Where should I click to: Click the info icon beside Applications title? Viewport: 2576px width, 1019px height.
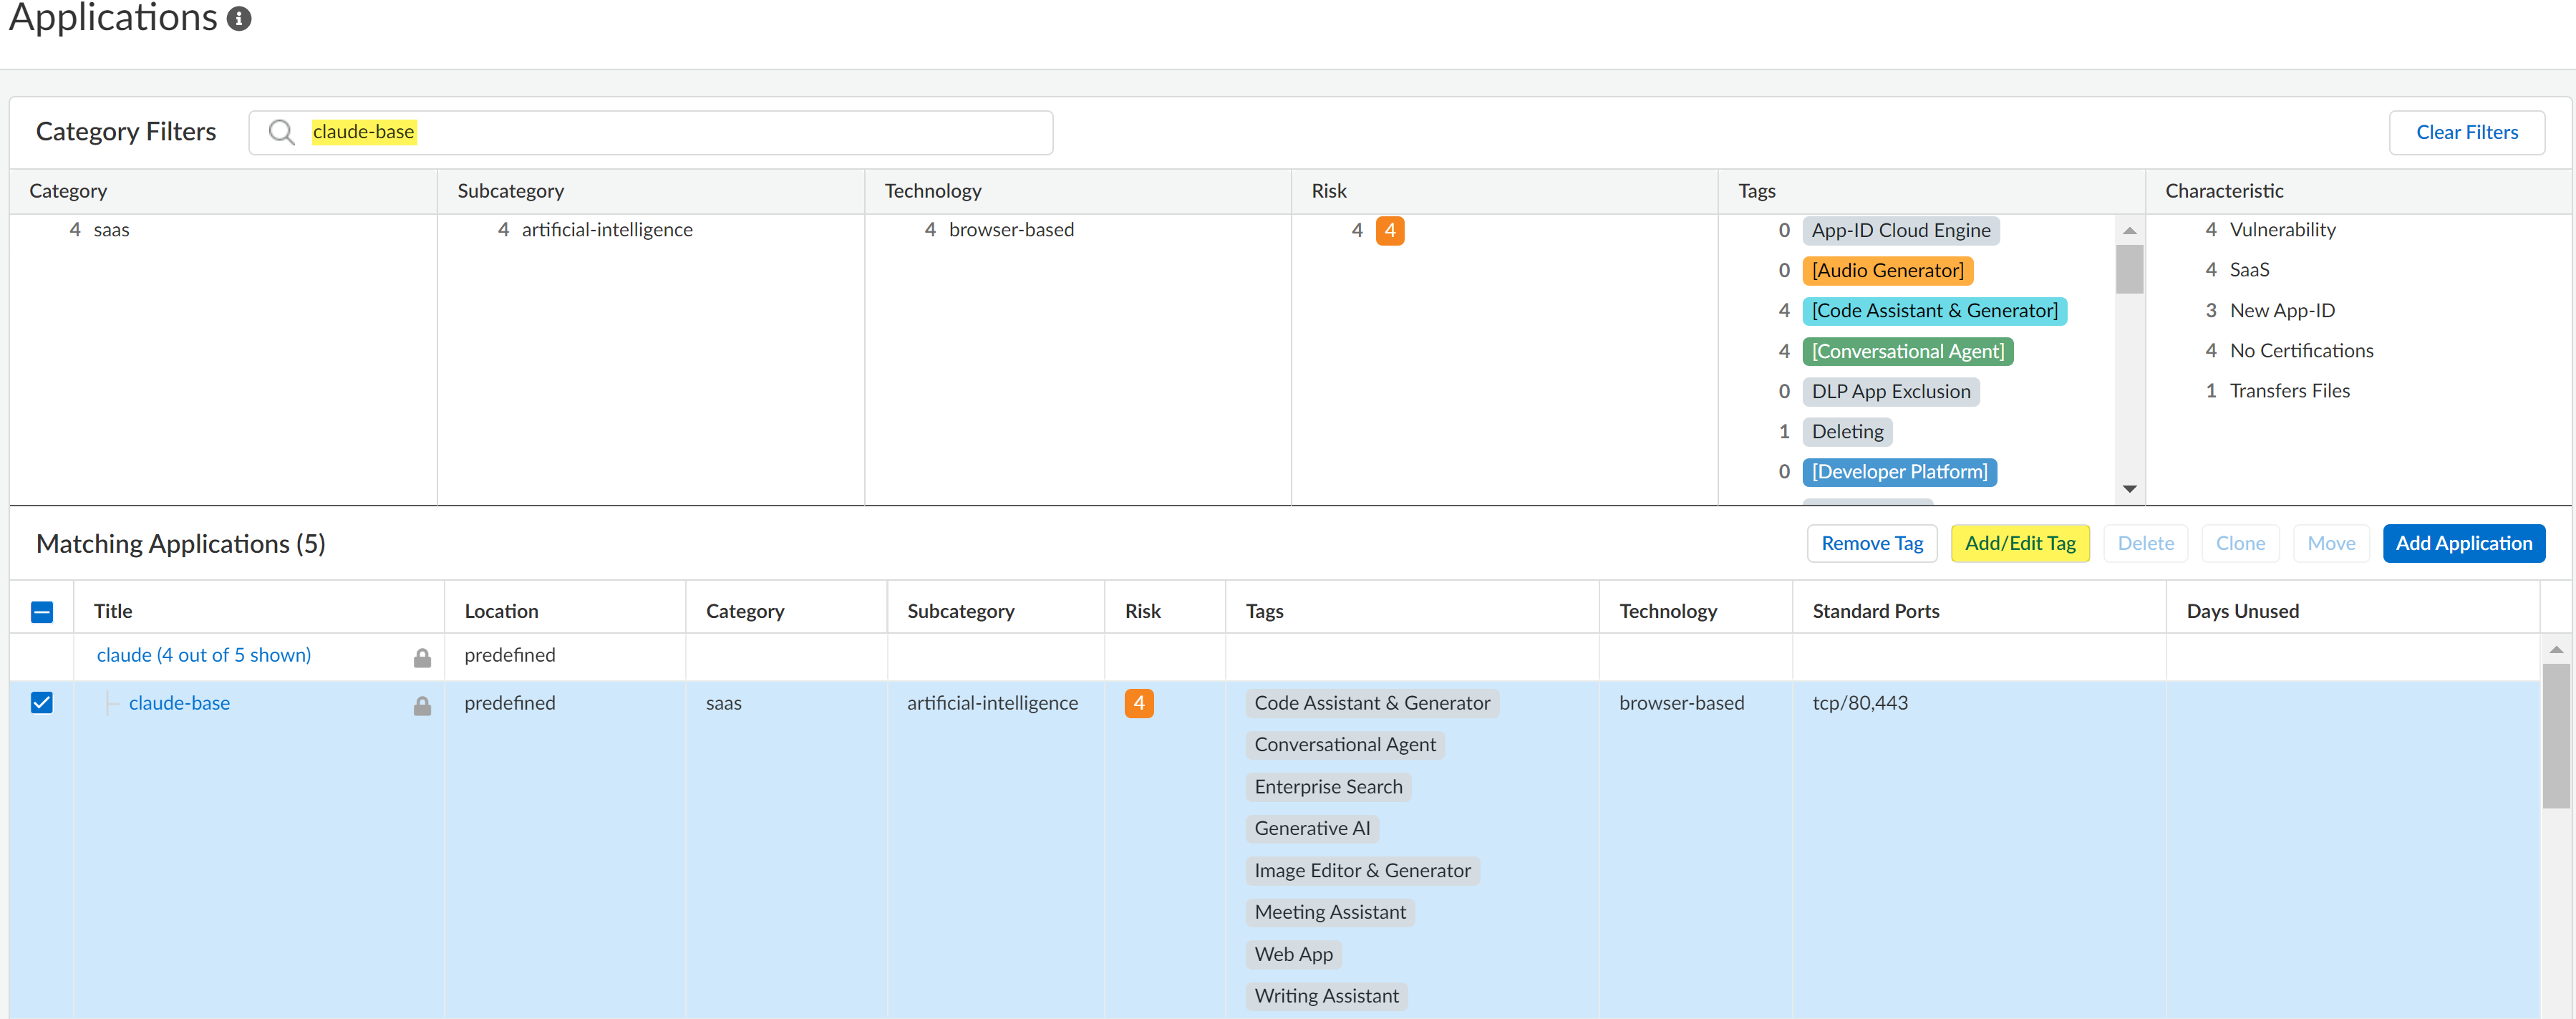(x=239, y=18)
